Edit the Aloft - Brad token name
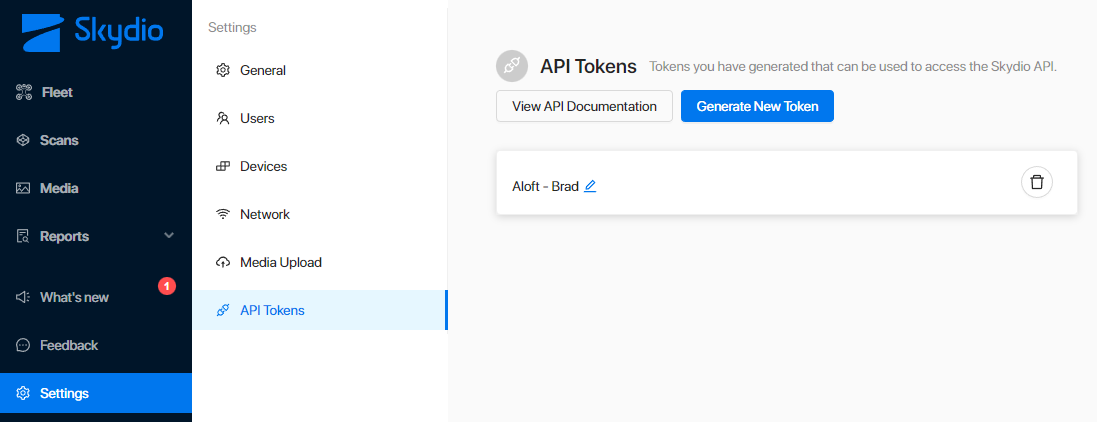The height and width of the screenshot is (422, 1097). [590, 186]
